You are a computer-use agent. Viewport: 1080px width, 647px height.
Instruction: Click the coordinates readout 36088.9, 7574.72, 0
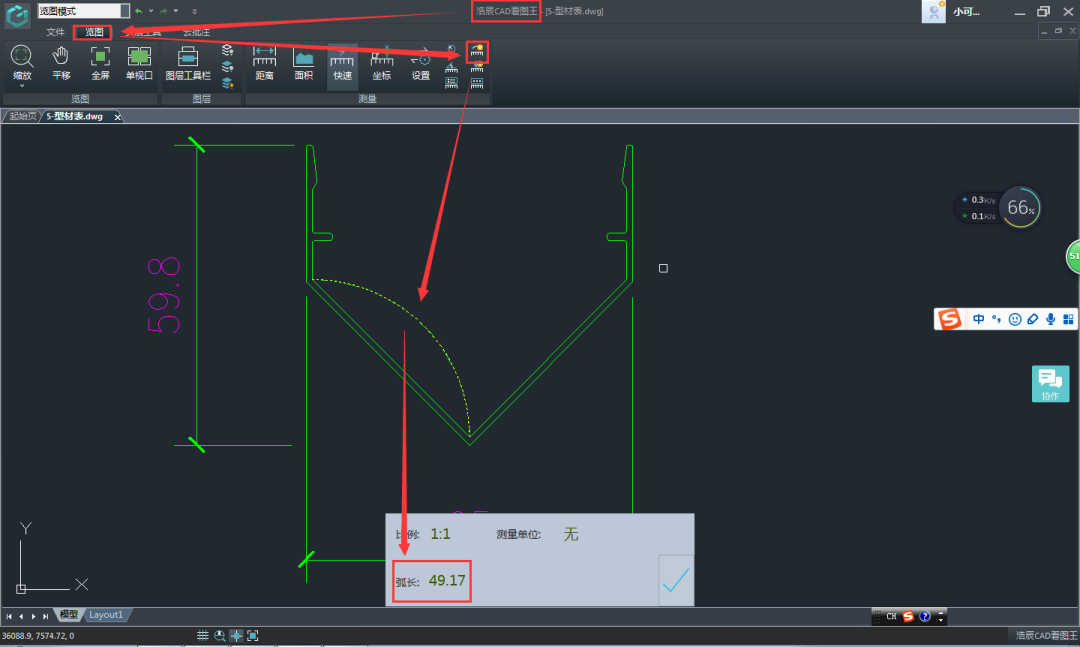tap(38, 635)
